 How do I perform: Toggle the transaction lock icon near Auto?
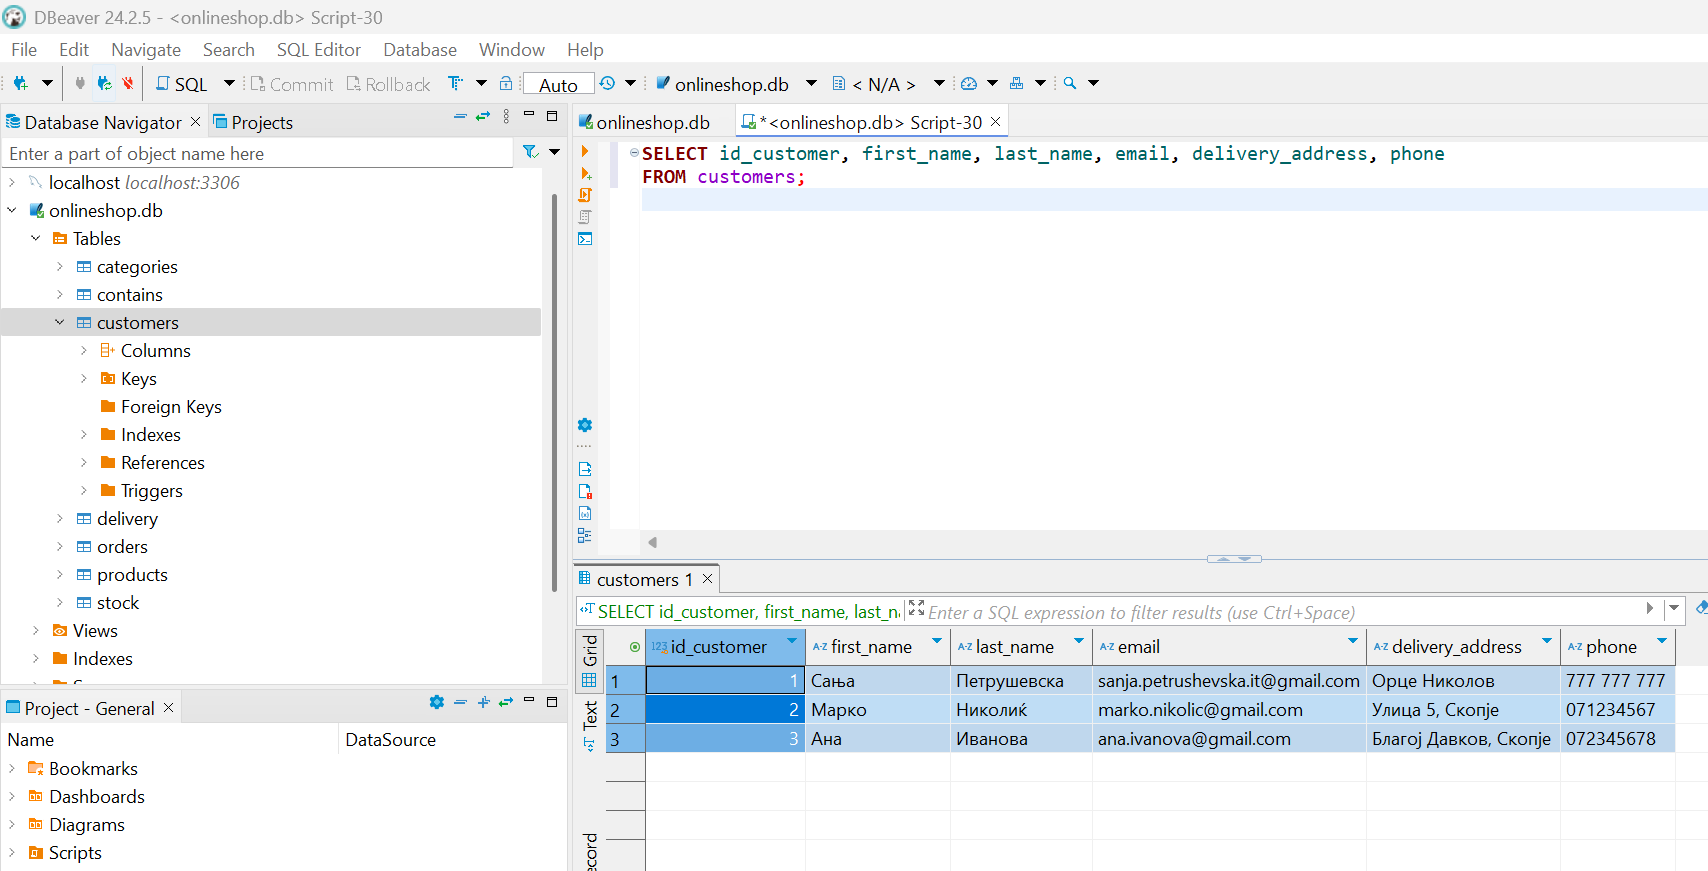coord(506,84)
